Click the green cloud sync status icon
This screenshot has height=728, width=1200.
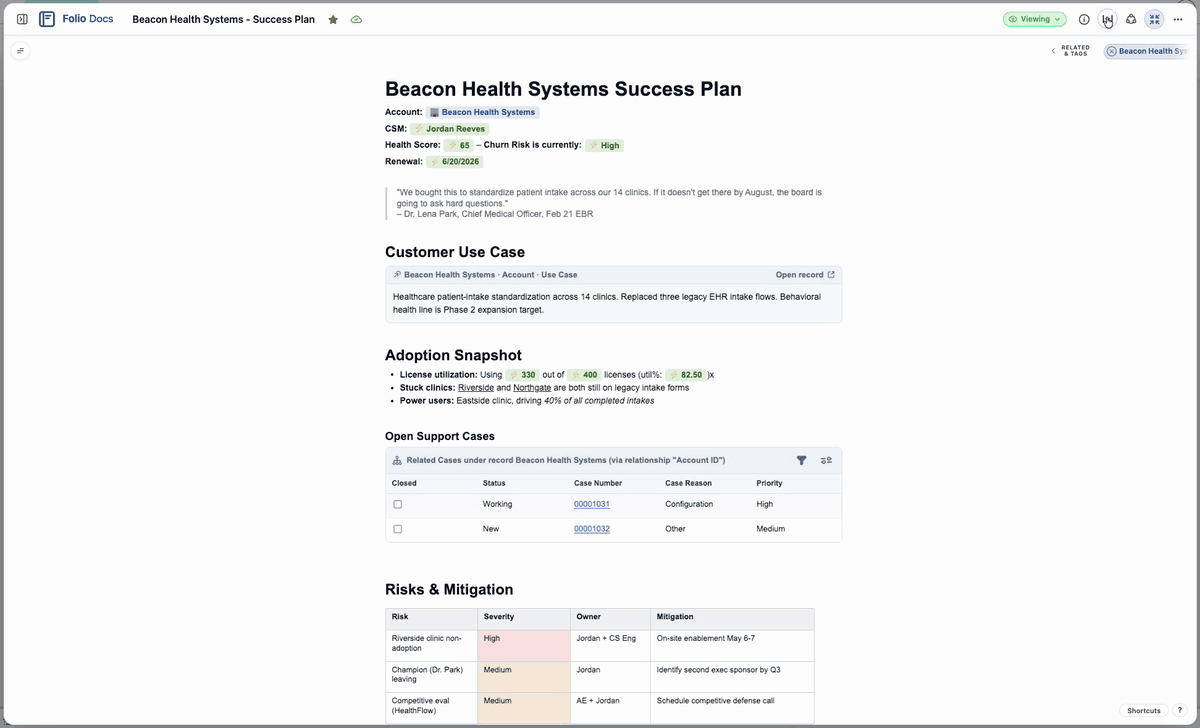coord(356,19)
